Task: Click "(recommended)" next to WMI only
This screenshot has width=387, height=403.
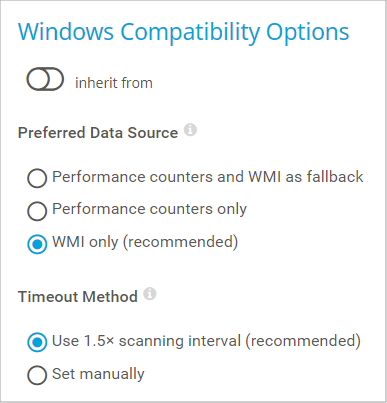Action: pos(180,242)
